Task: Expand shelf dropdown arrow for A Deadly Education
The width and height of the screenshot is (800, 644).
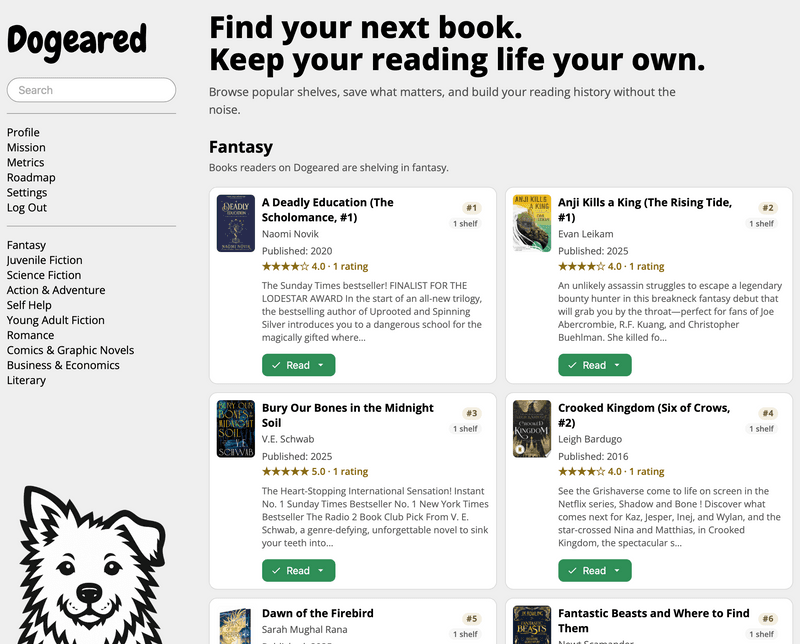Action: click(321, 365)
